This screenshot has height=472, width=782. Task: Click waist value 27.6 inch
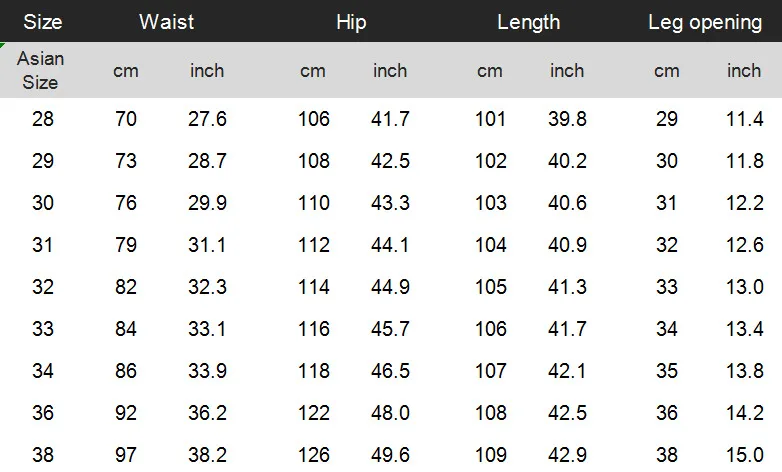pyautogui.click(x=207, y=119)
